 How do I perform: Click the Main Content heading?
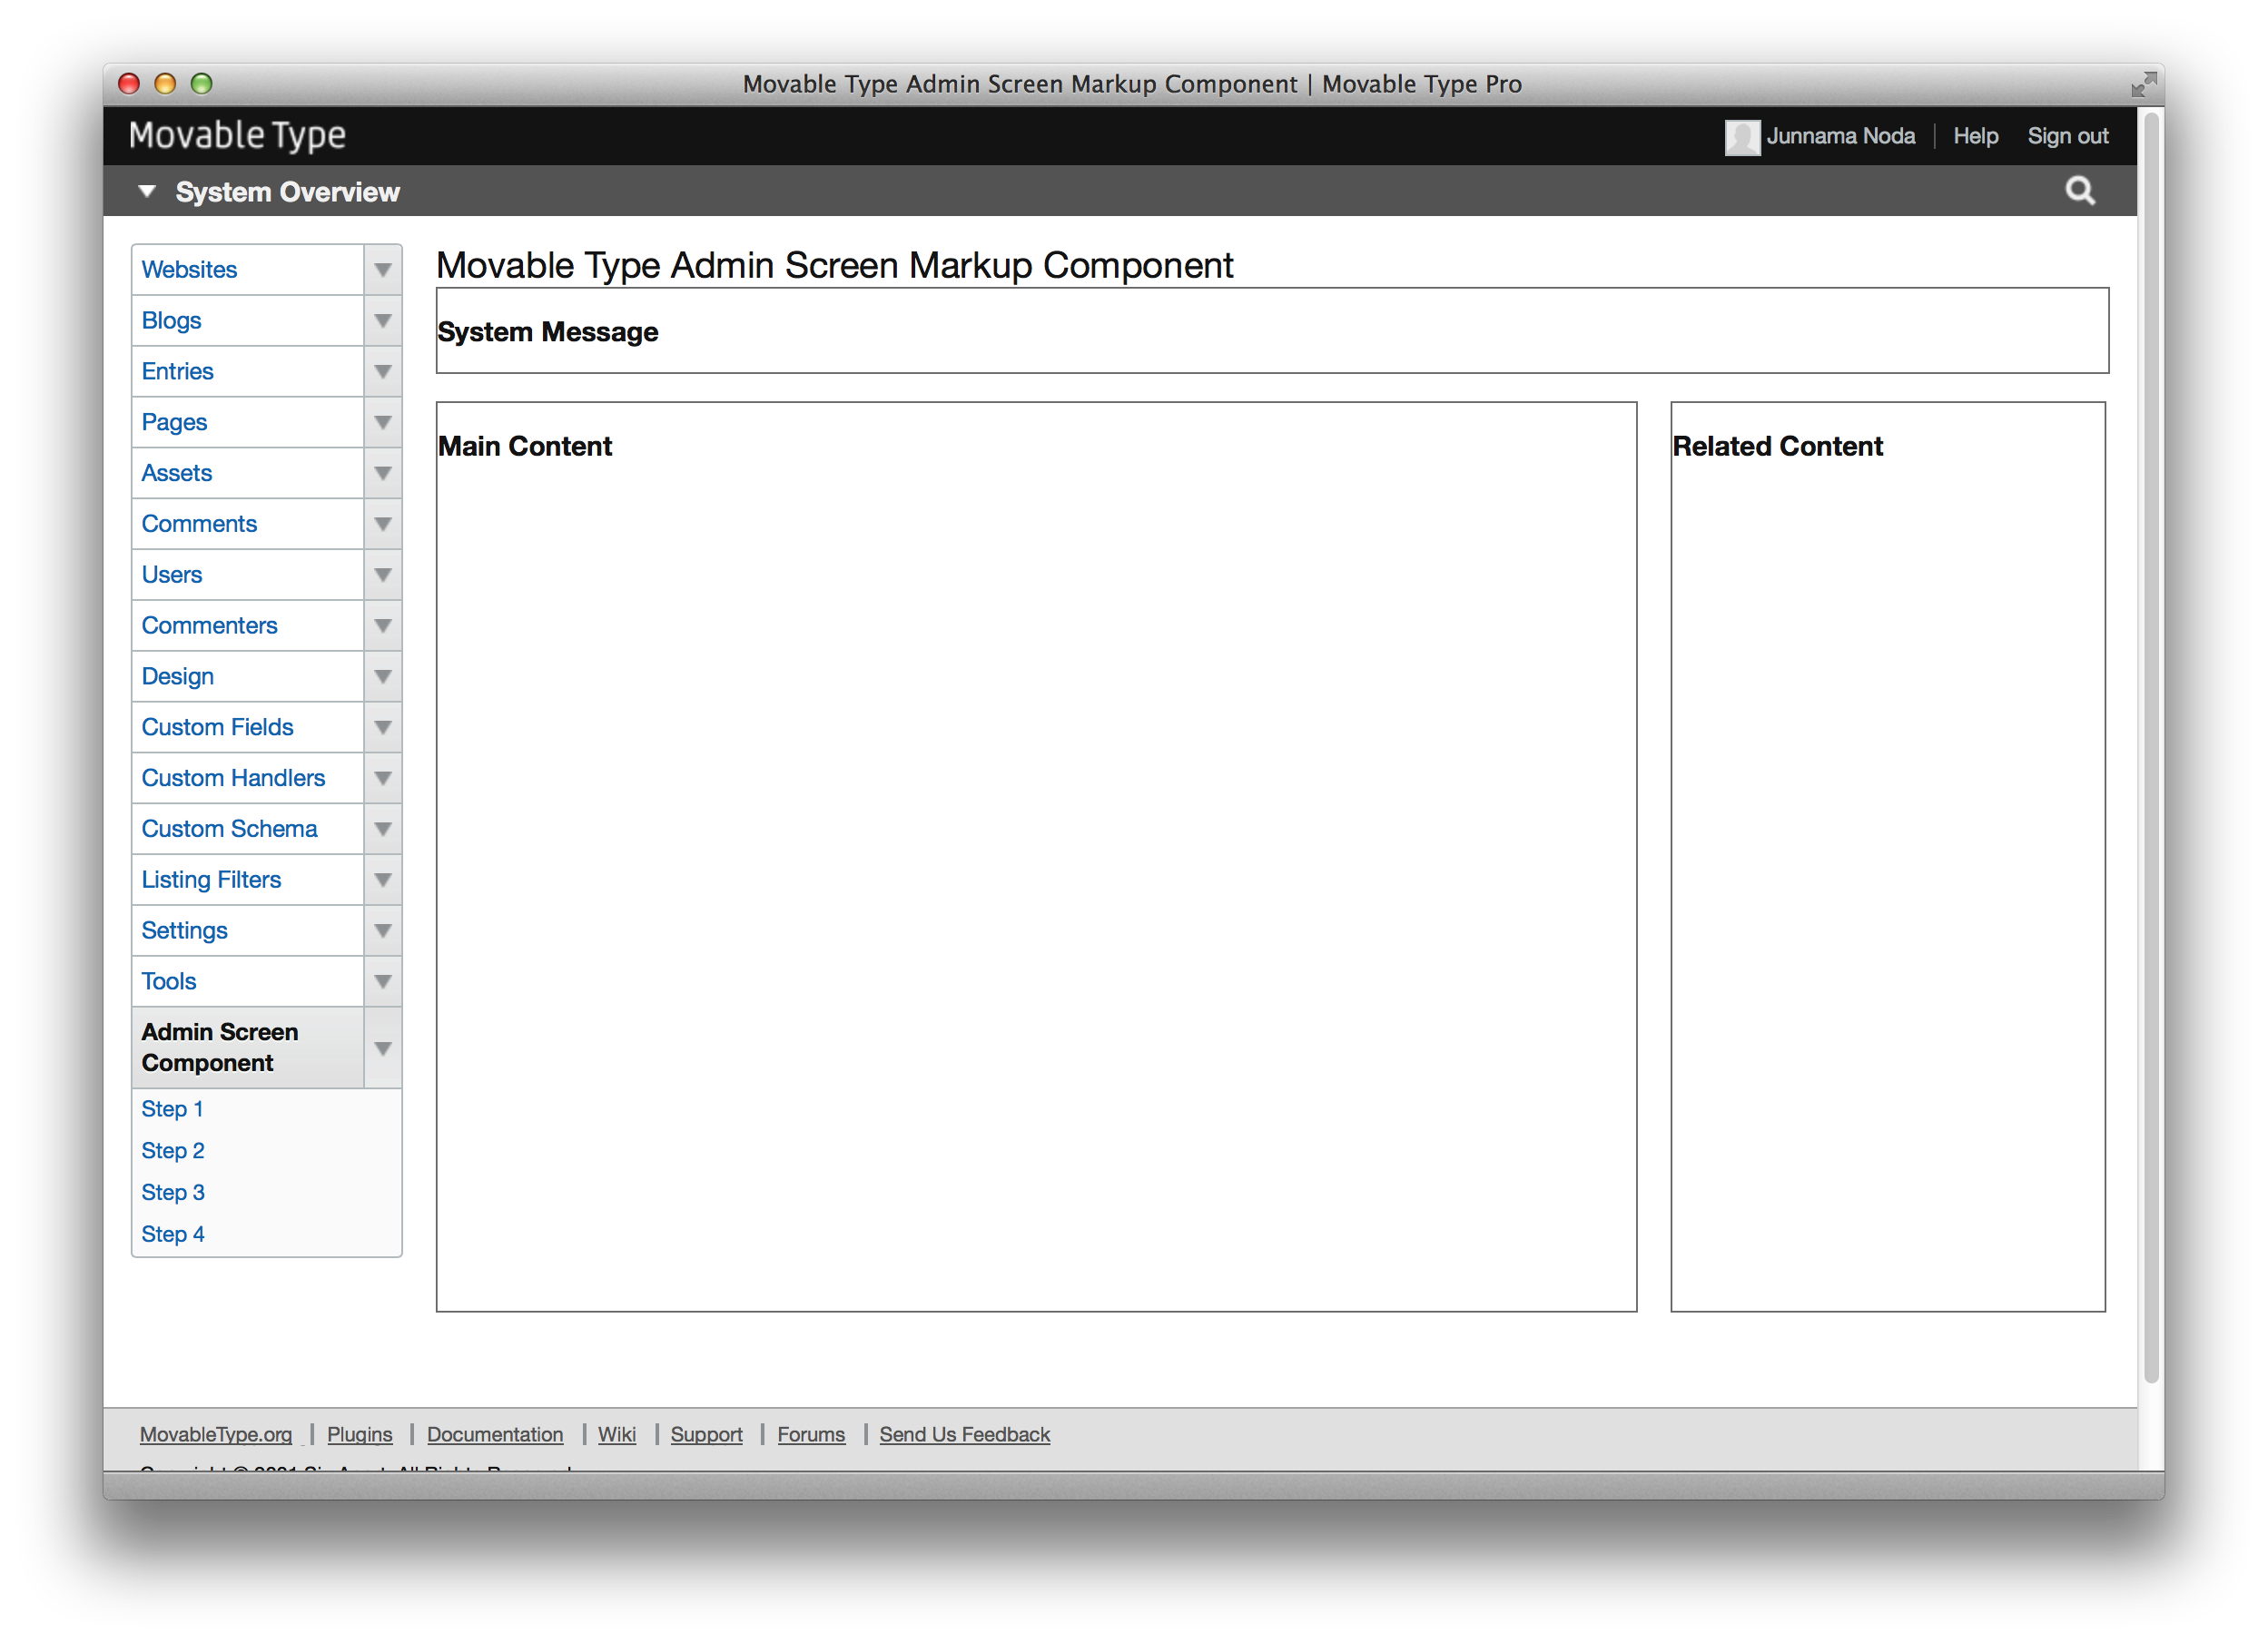tap(525, 447)
